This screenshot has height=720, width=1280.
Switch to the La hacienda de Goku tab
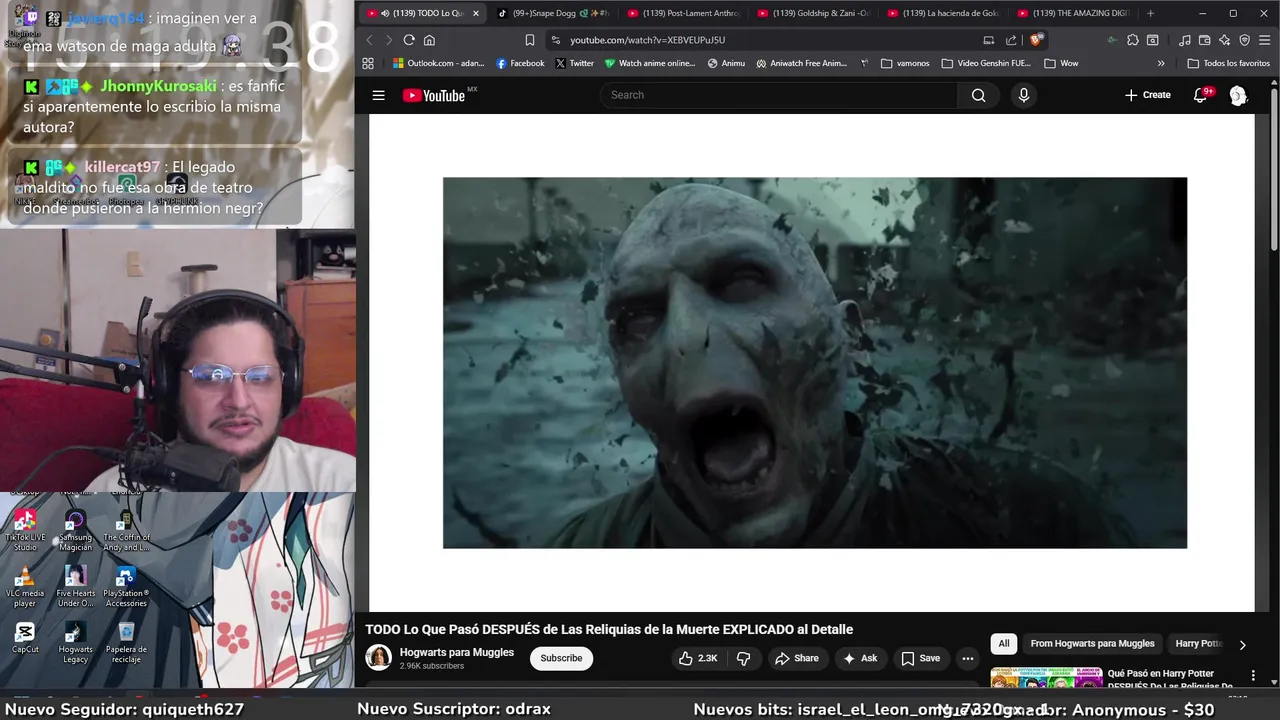pos(943,13)
